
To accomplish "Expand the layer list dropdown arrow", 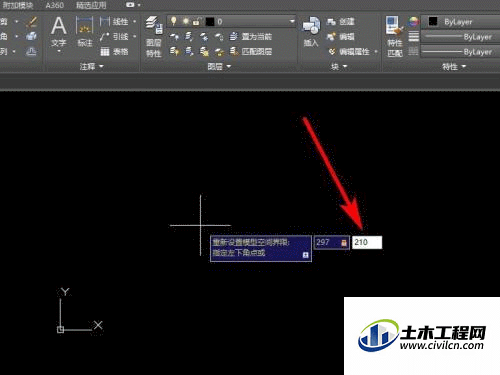I will pos(292,22).
